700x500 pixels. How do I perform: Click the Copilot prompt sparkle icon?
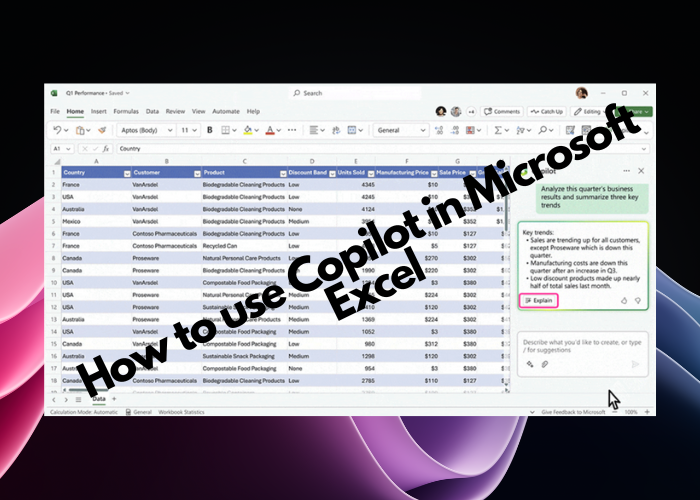point(530,364)
